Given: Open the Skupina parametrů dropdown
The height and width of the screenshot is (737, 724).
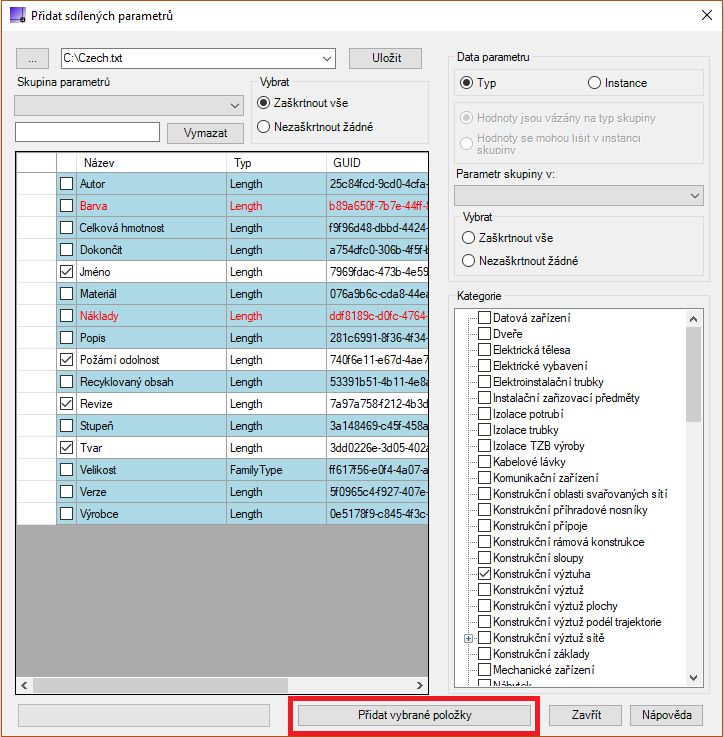Looking at the screenshot, I should 129,106.
